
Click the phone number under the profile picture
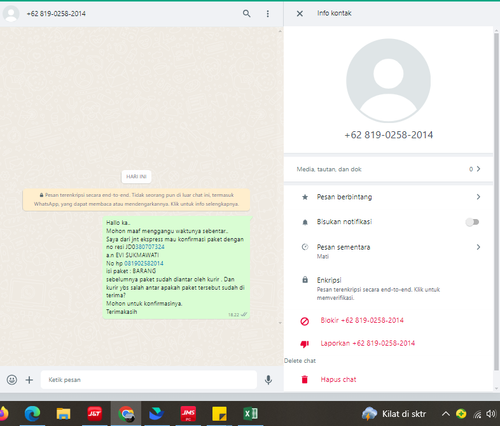388,135
